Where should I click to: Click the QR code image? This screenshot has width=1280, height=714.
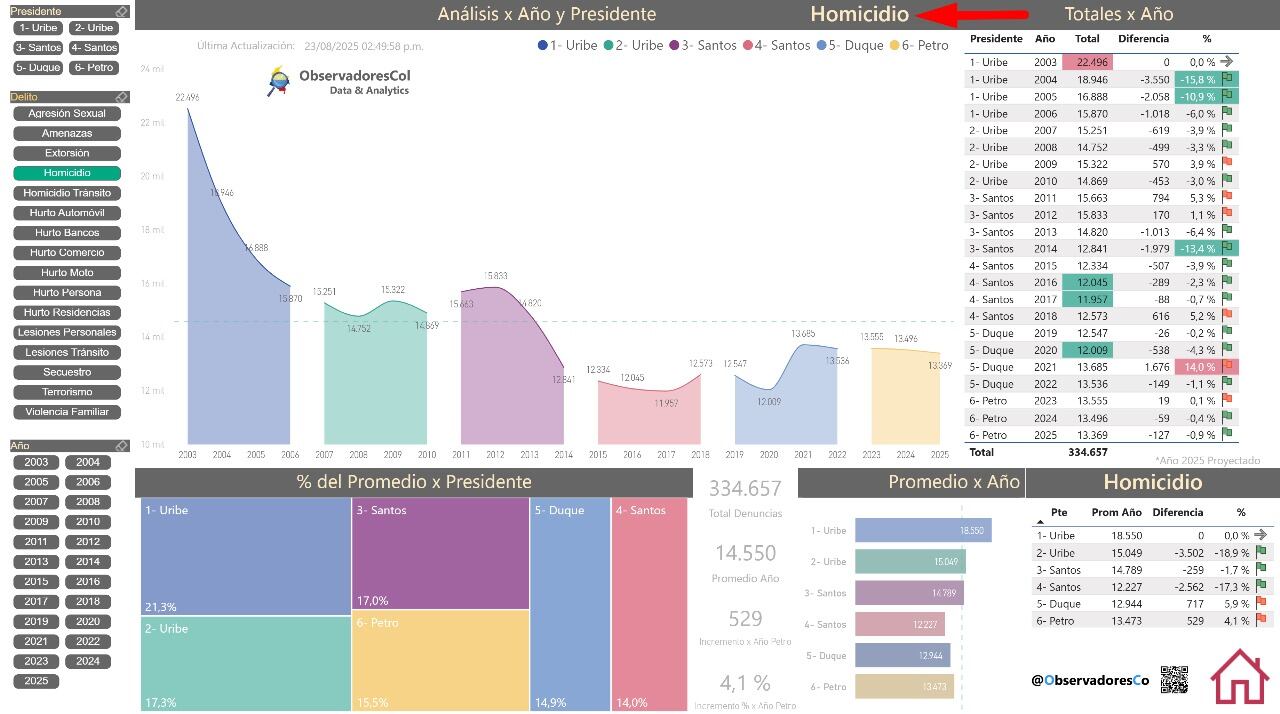click(x=1174, y=680)
